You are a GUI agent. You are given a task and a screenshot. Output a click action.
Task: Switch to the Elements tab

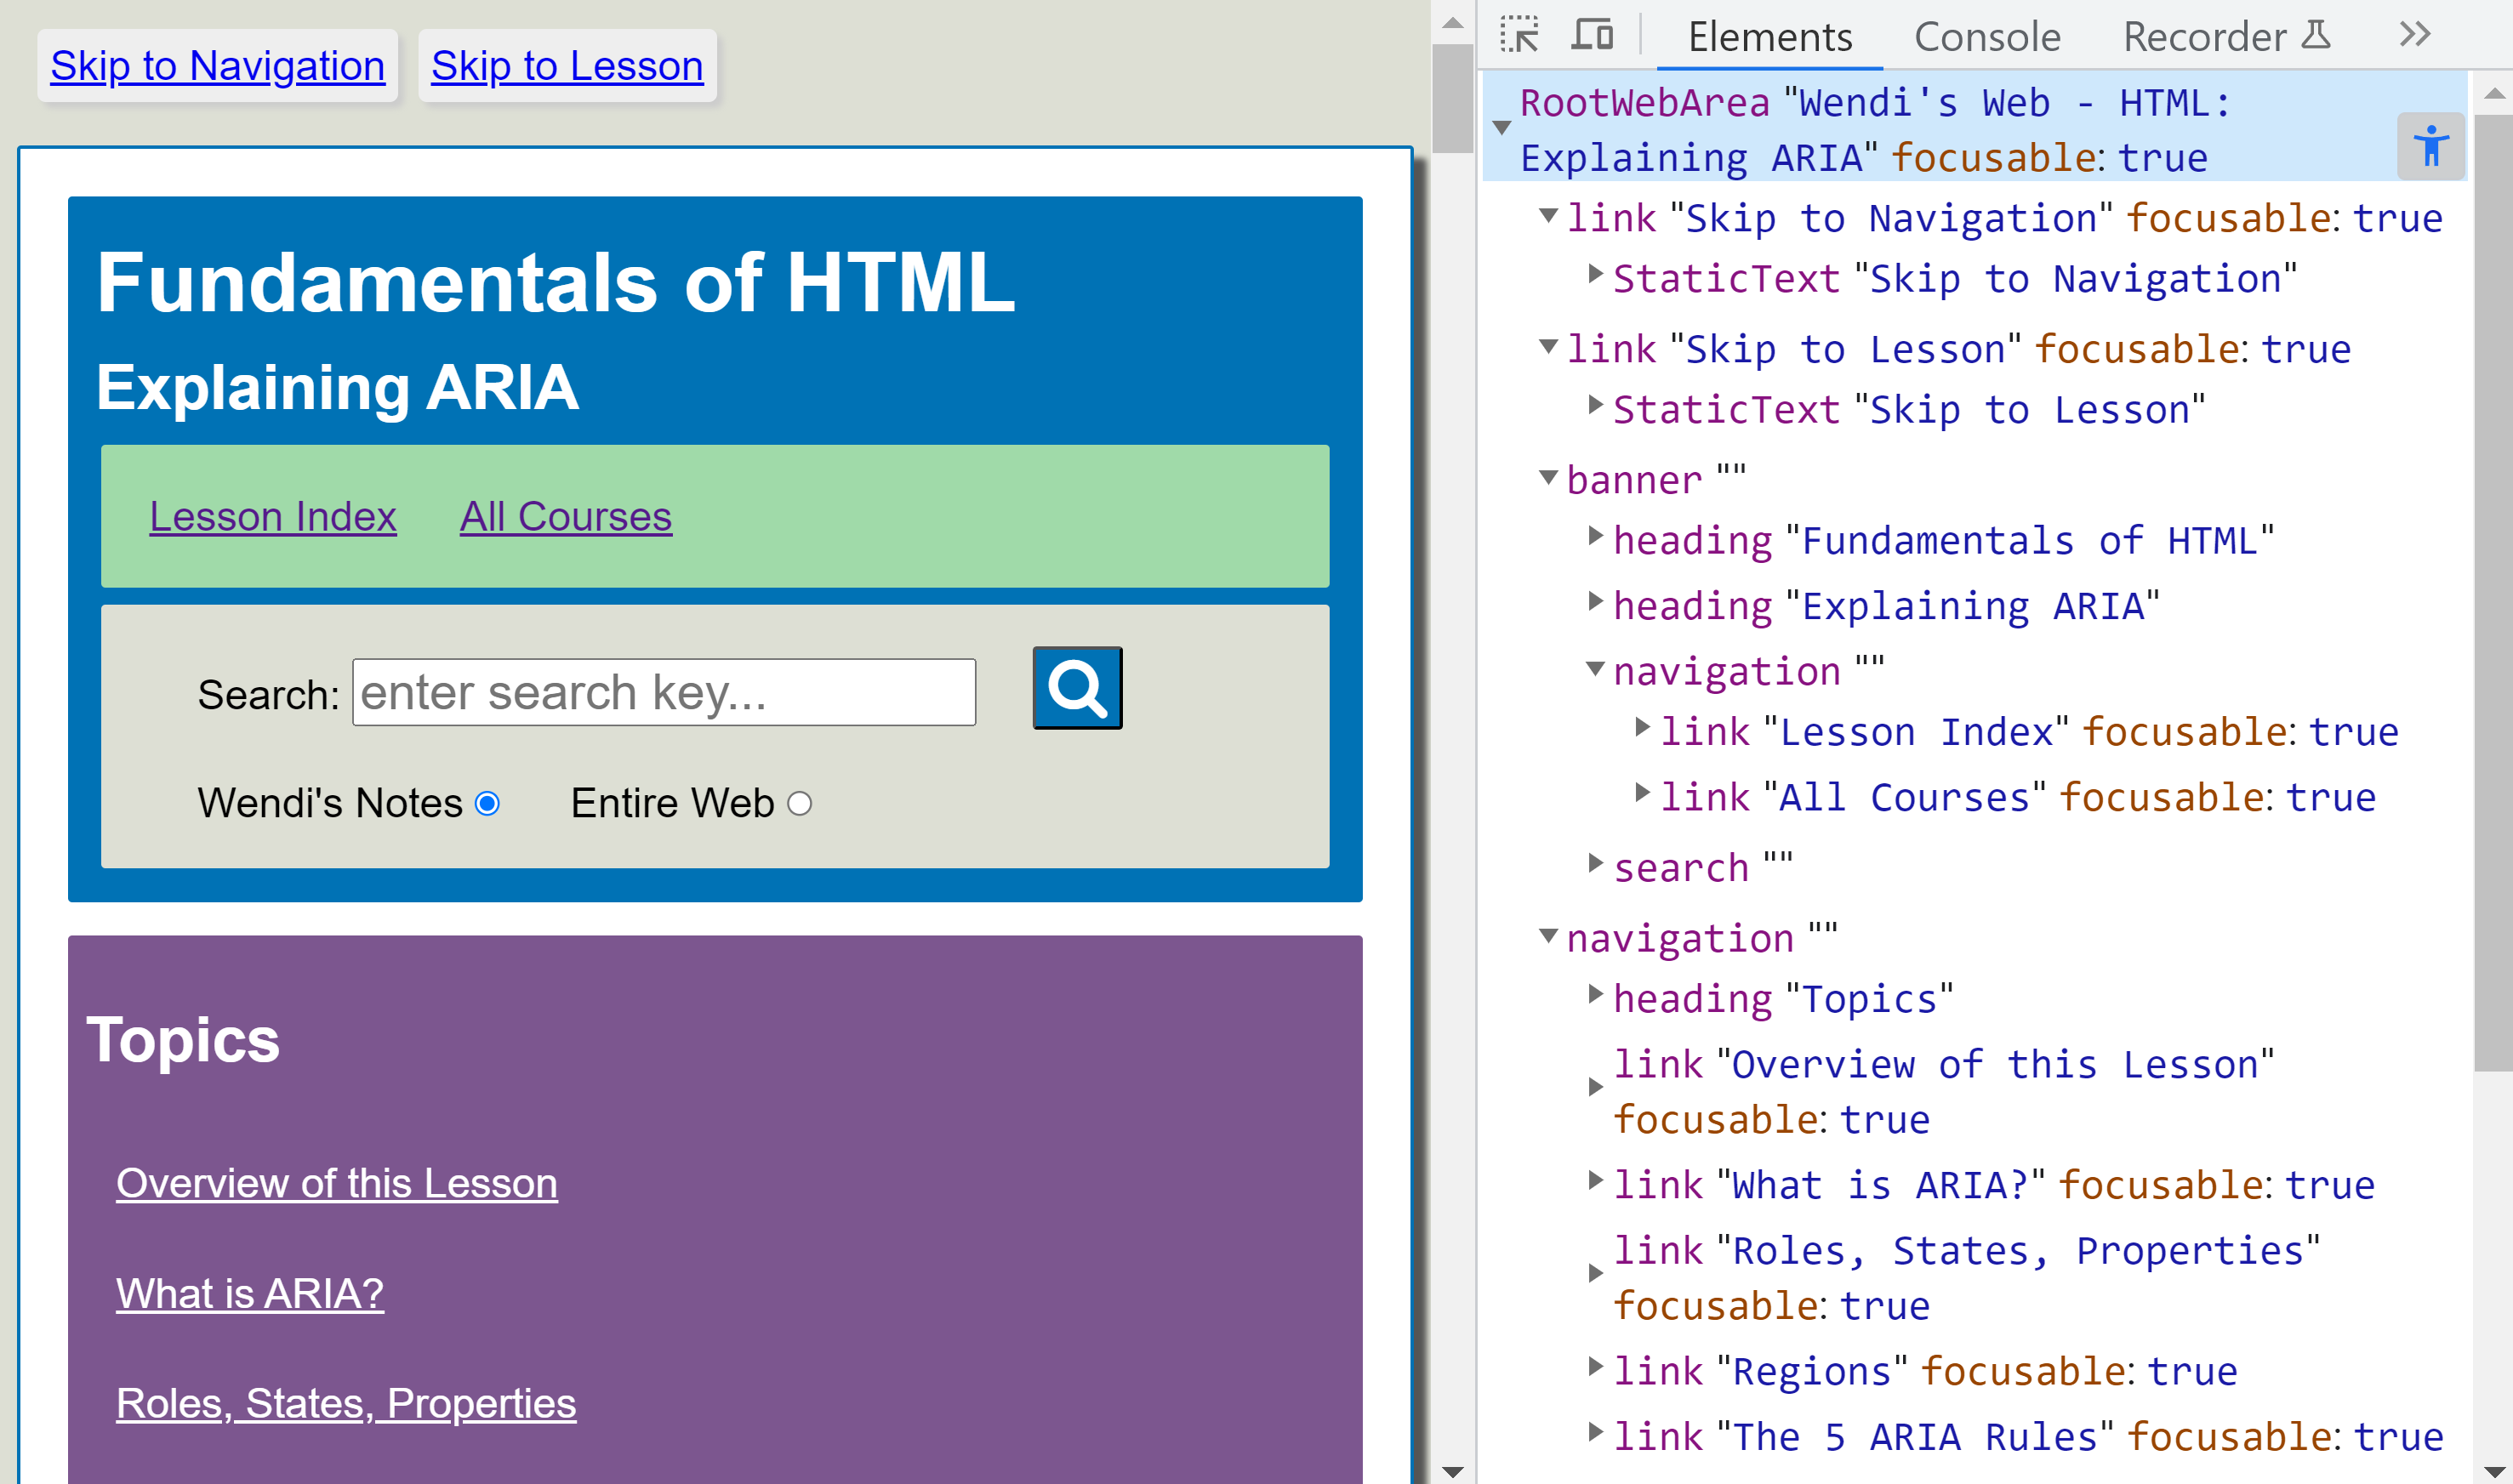coord(1770,36)
